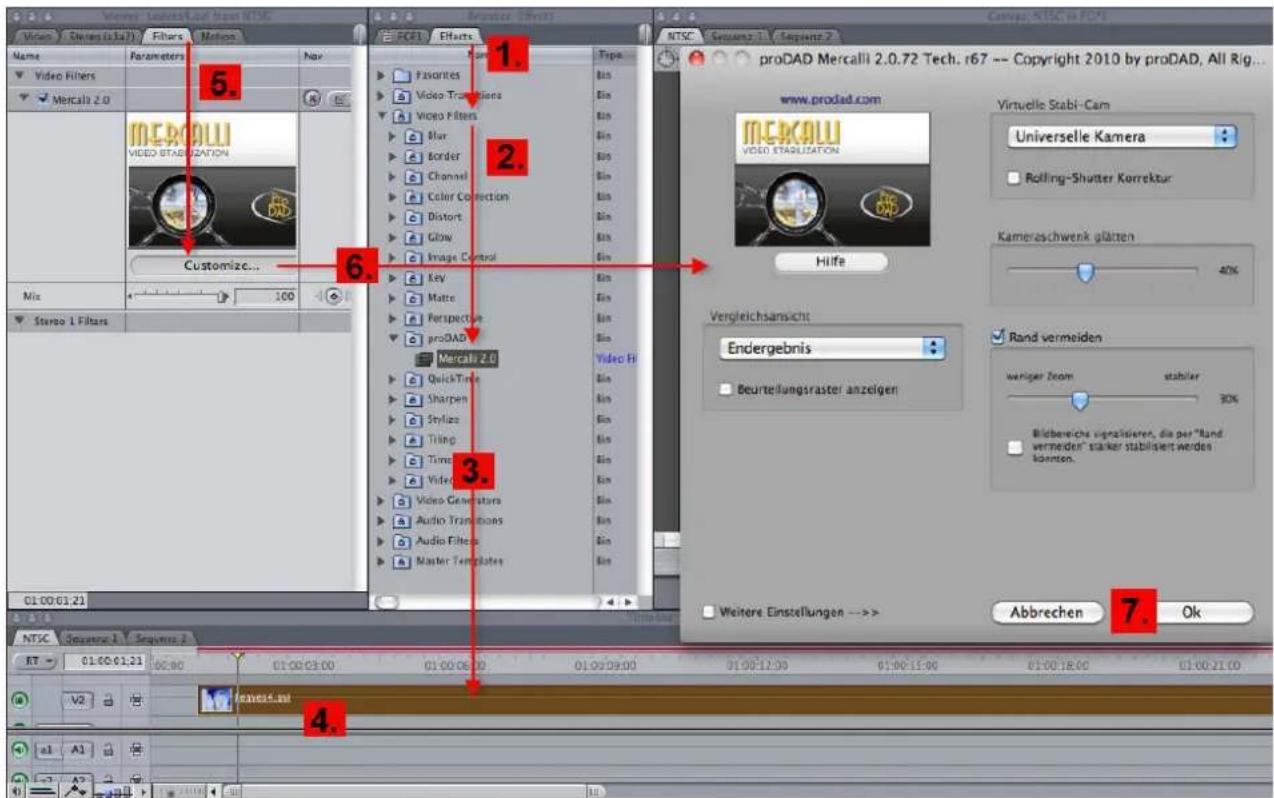Click the Mercalli filter reset button in Nav column
This screenshot has height=798, width=1274.
pos(313,99)
